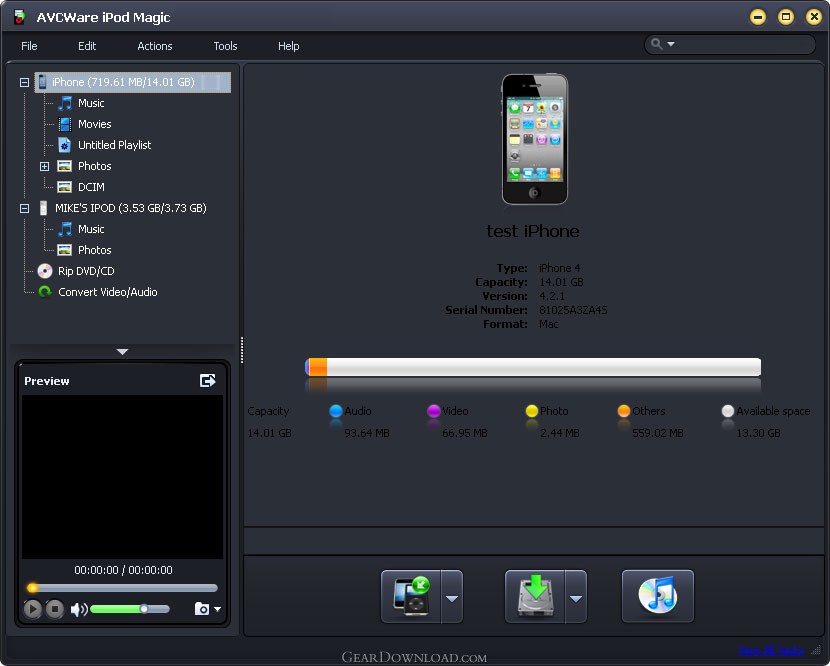
Task: Open the Tools menu
Action: (225, 46)
